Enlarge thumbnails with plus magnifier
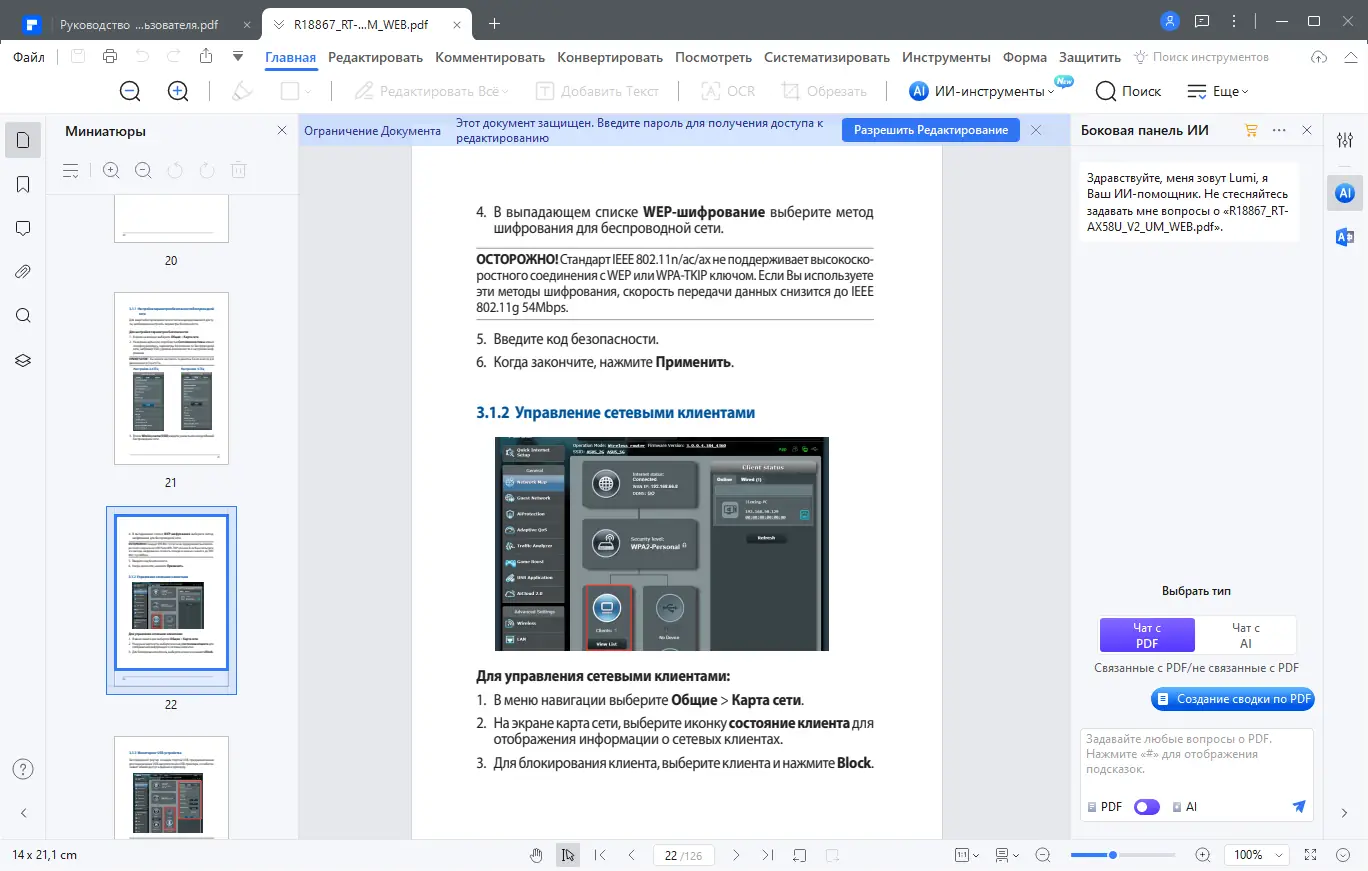Screen dimensions: 1368x871 coord(111,171)
